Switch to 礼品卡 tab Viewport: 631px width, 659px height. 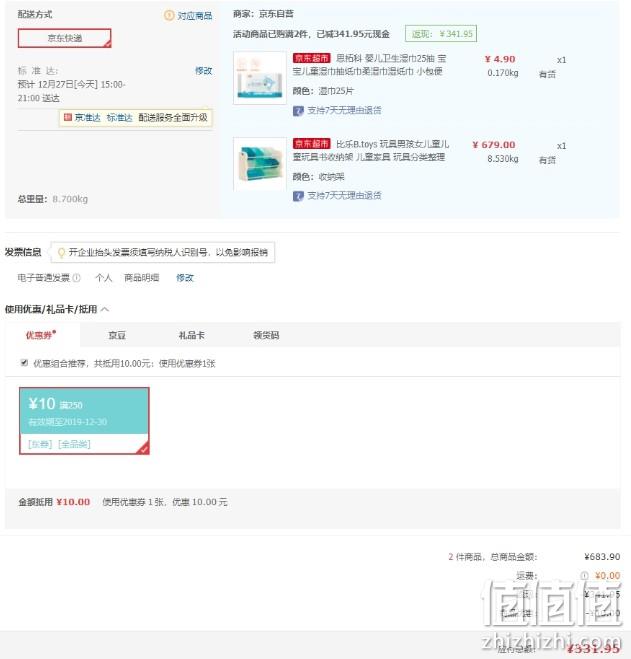point(191,335)
